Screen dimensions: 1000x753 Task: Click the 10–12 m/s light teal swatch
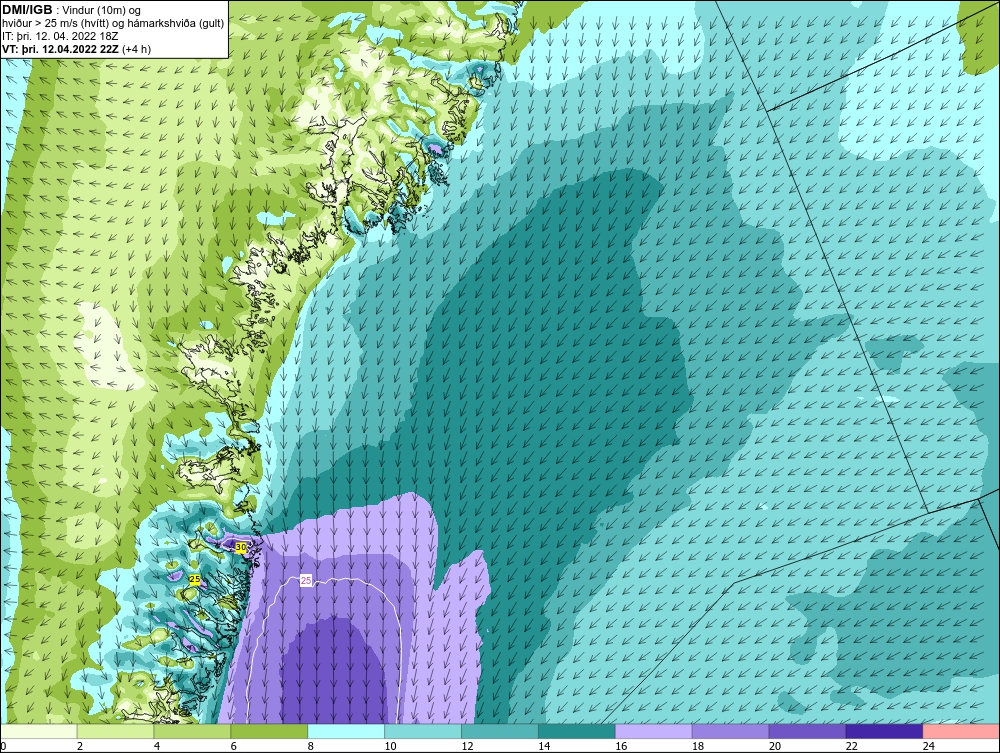tap(423, 731)
